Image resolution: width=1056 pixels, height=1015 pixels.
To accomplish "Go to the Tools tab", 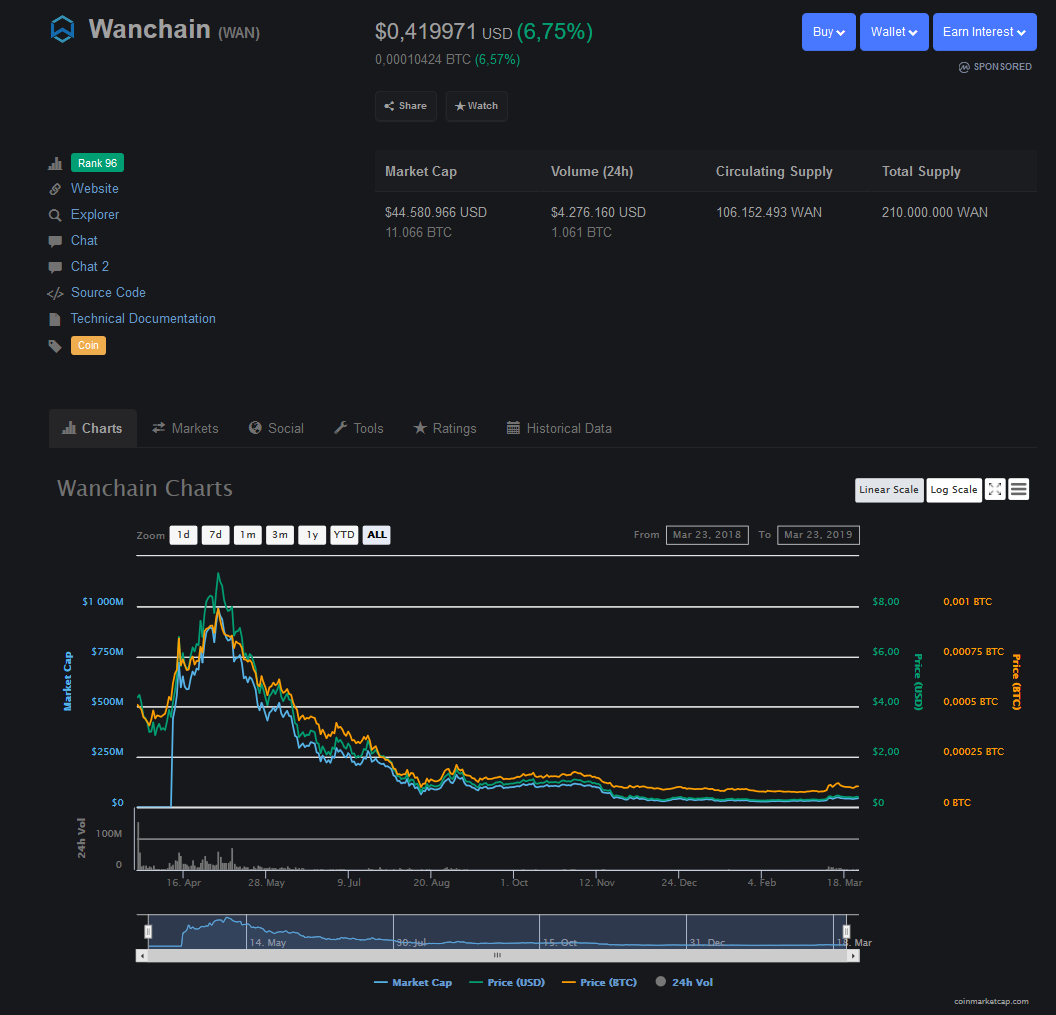I will [359, 428].
